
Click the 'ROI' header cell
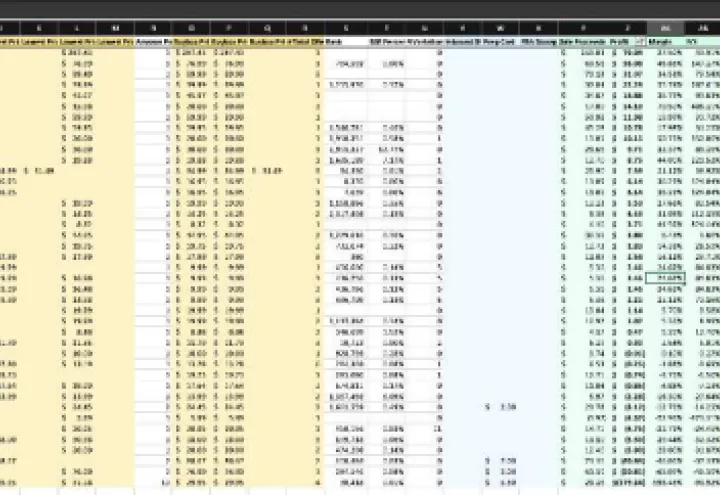point(703,42)
